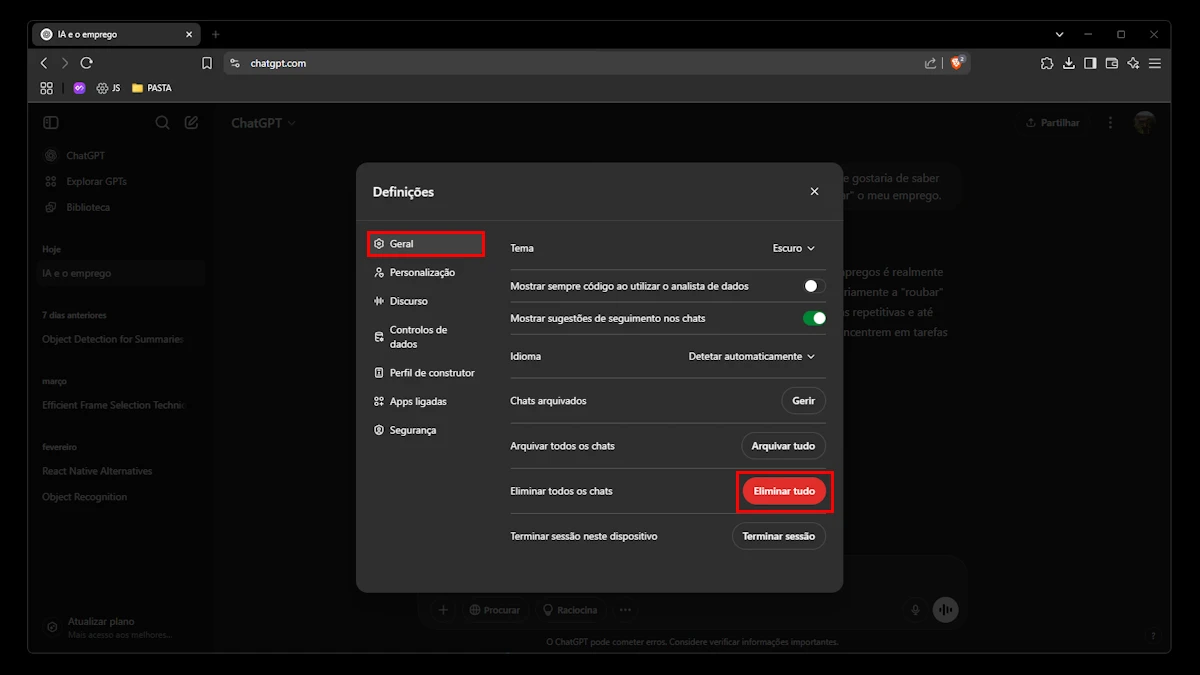Open the browser downloads icon

(1069, 63)
